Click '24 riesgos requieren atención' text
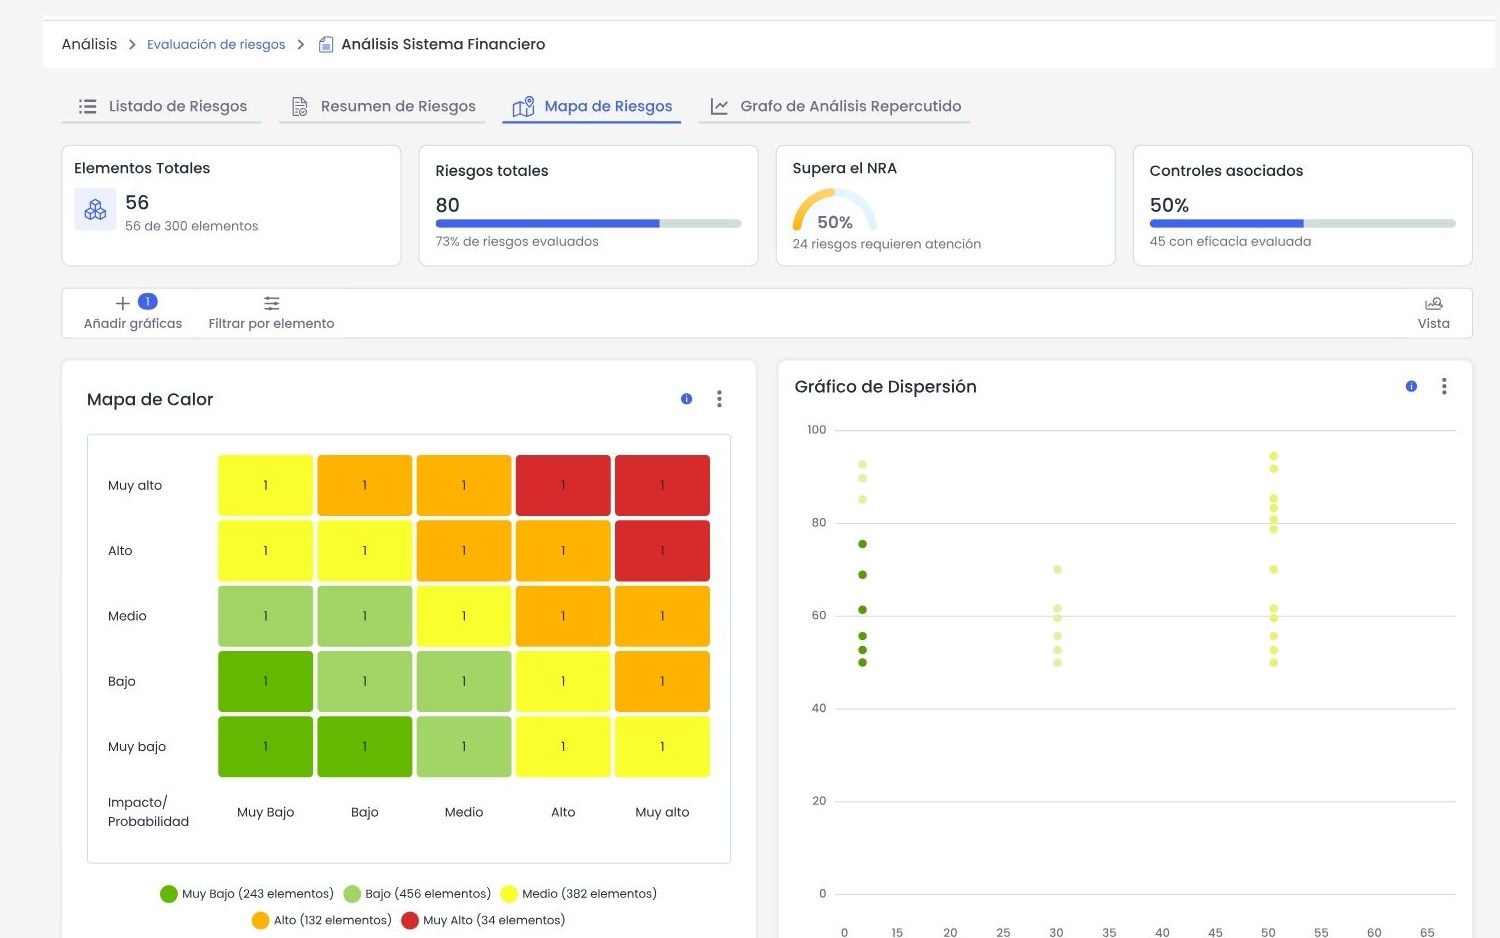 pyautogui.click(x=887, y=244)
